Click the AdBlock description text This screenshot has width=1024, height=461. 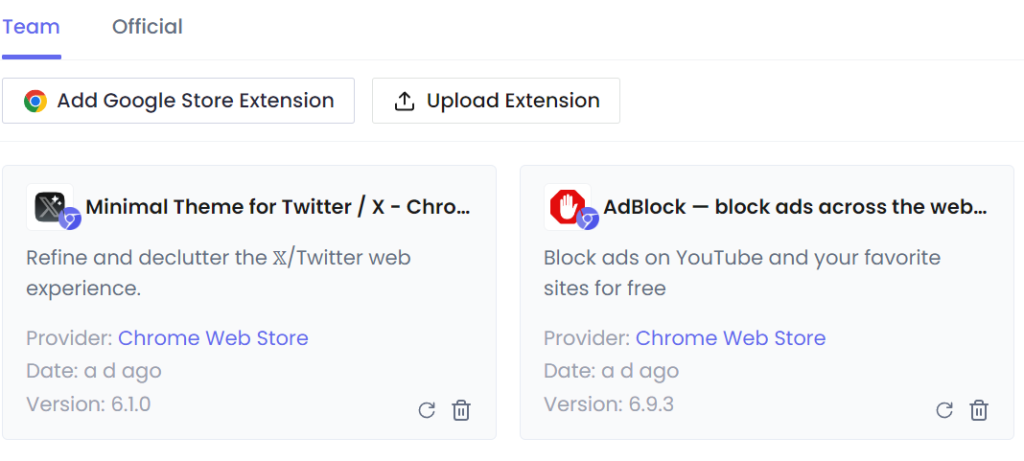click(742, 273)
